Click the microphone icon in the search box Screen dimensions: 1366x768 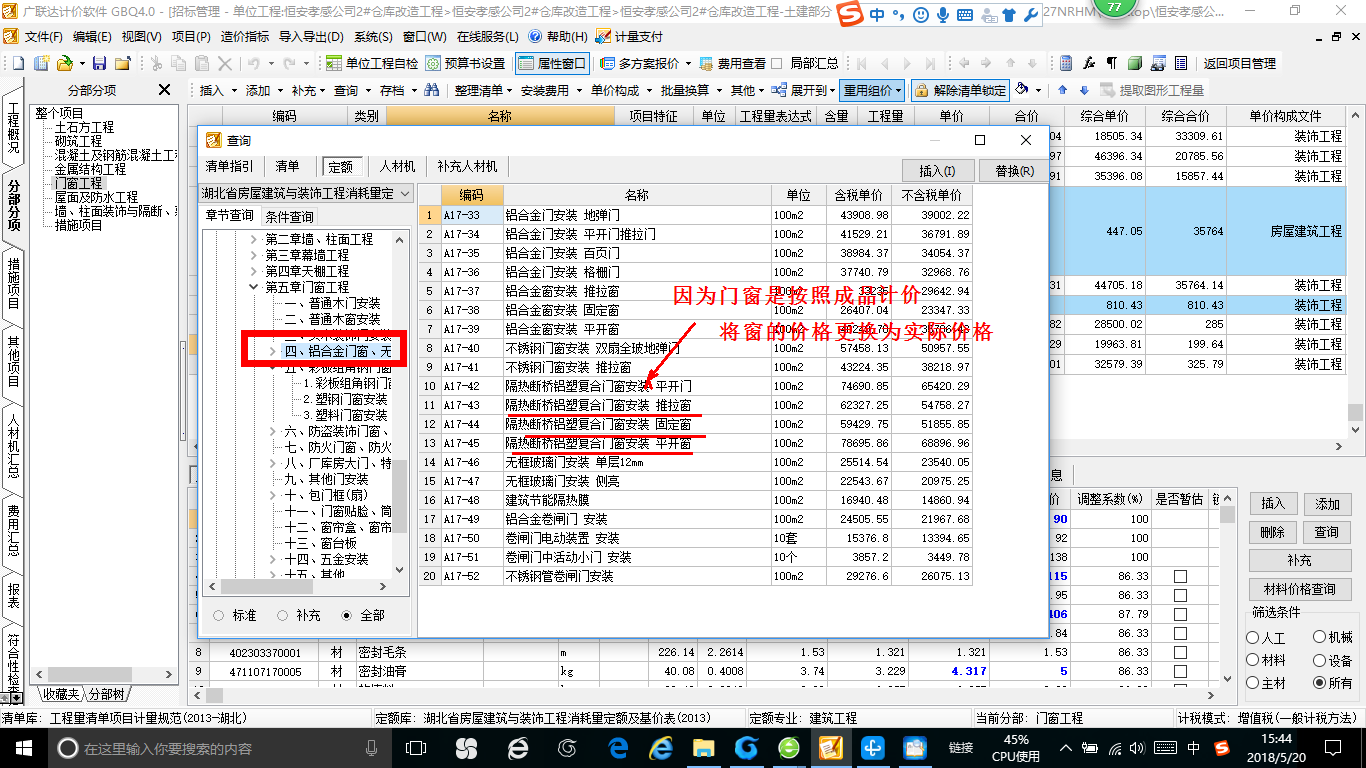[x=372, y=748]
